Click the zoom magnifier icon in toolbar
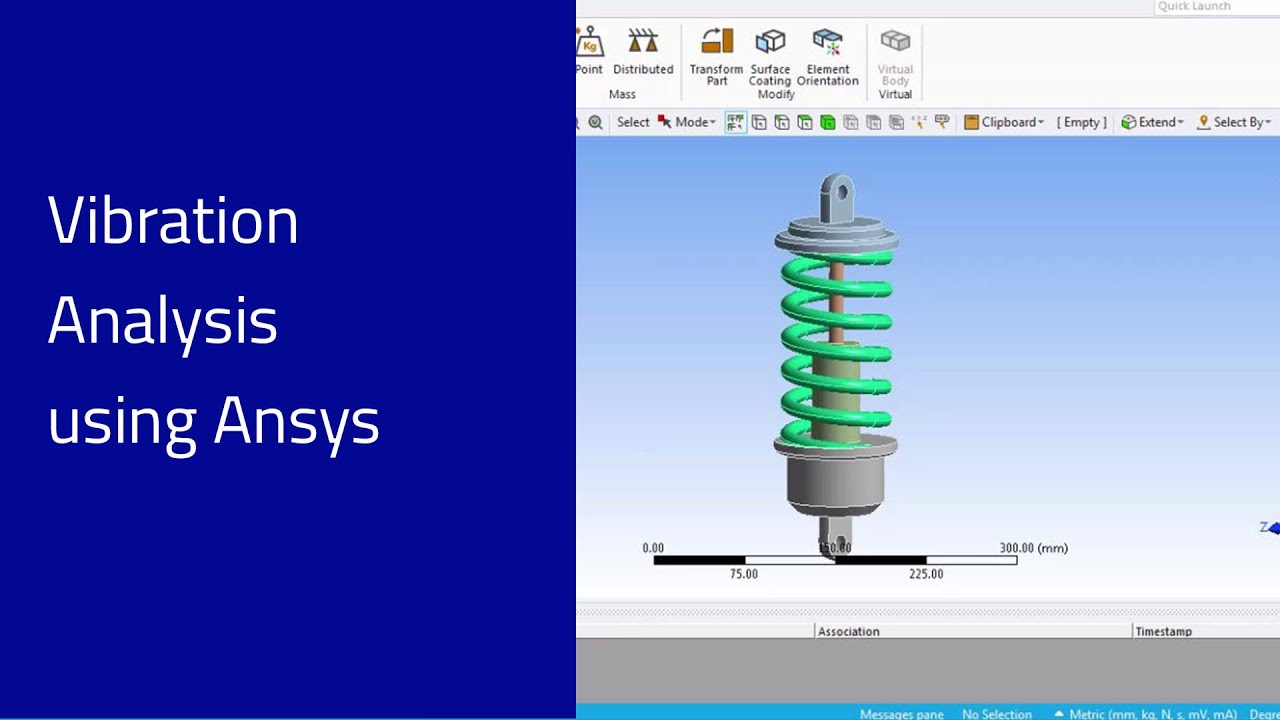Screen dimensions: 1280x720 (x=596, y=122)
